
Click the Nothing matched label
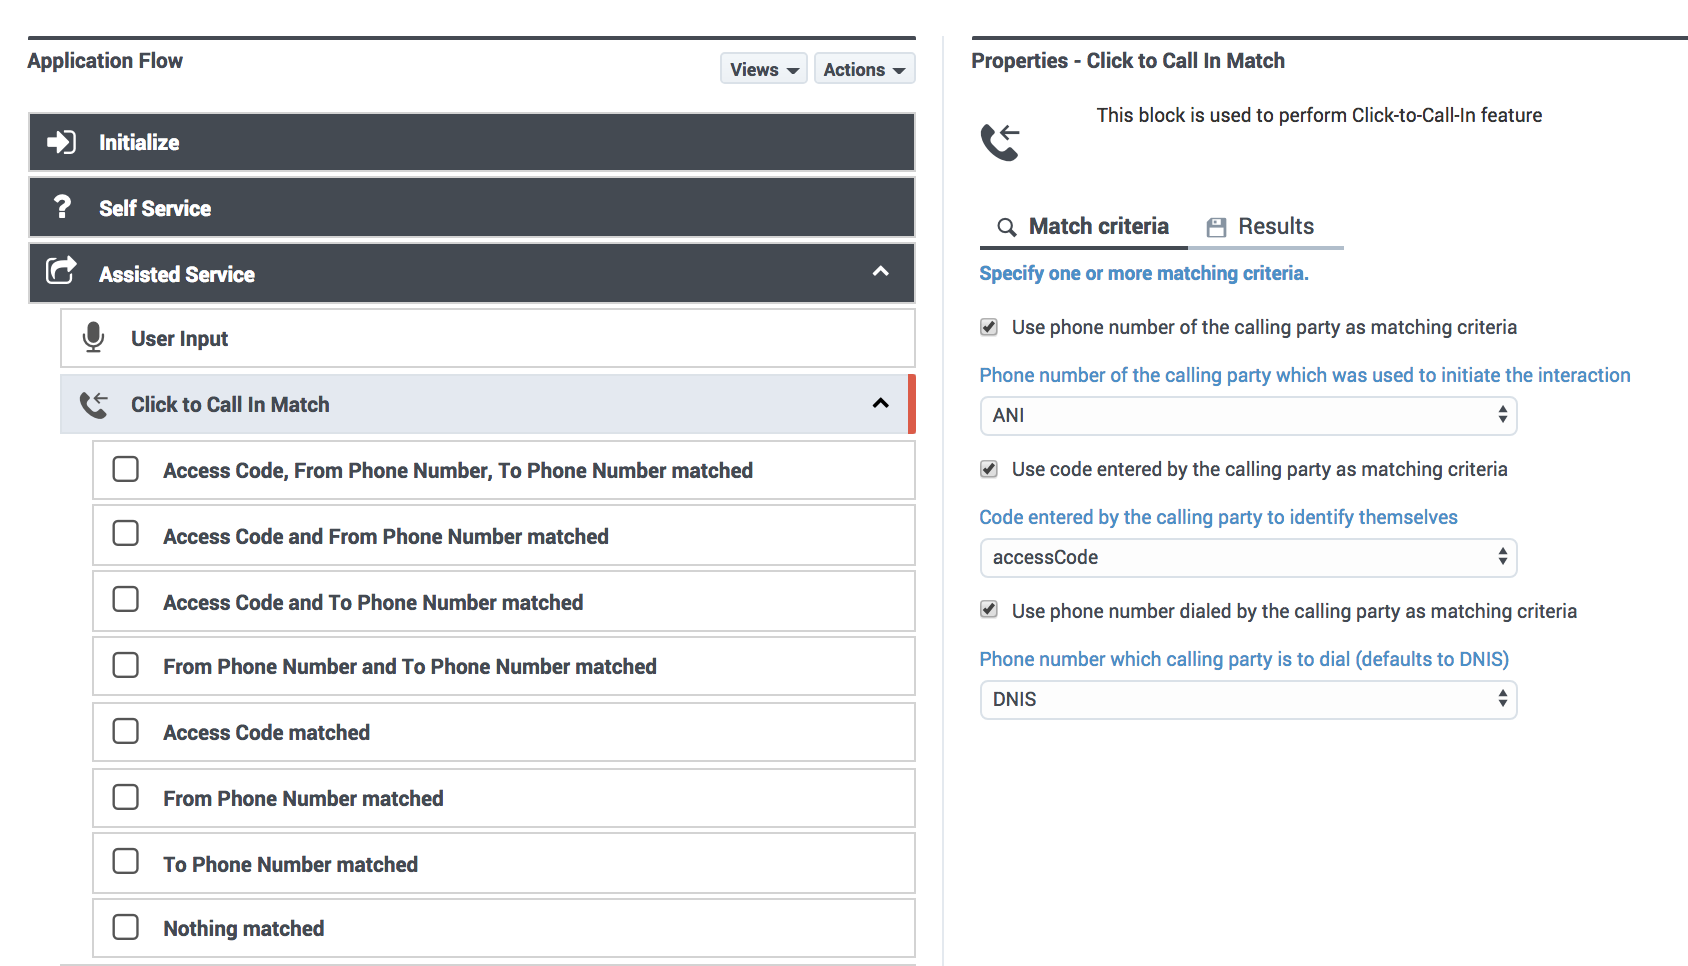[244, 929]
